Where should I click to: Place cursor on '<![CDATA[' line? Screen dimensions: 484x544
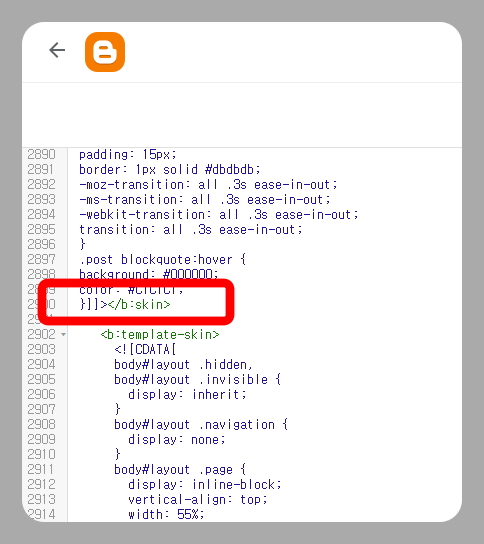[145, 349]
